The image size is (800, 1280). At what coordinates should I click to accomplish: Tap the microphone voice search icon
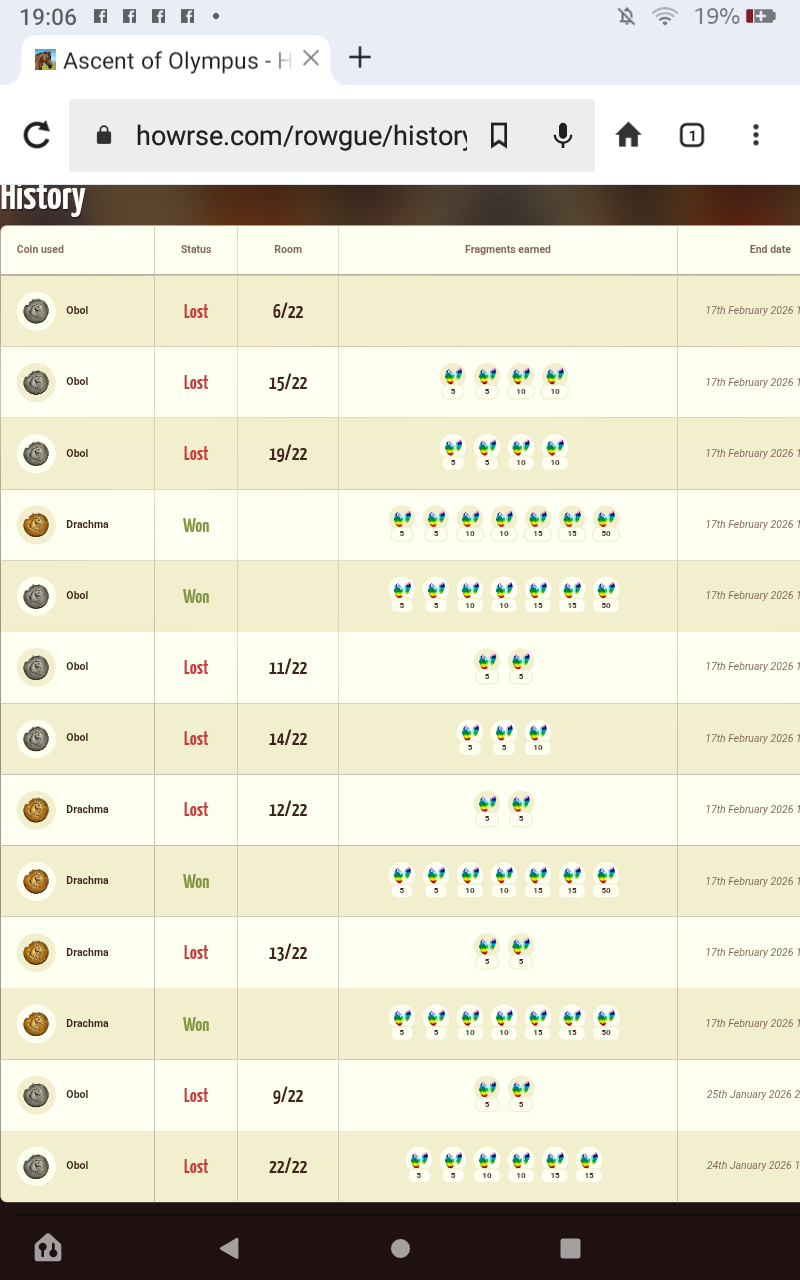(563, 135)
